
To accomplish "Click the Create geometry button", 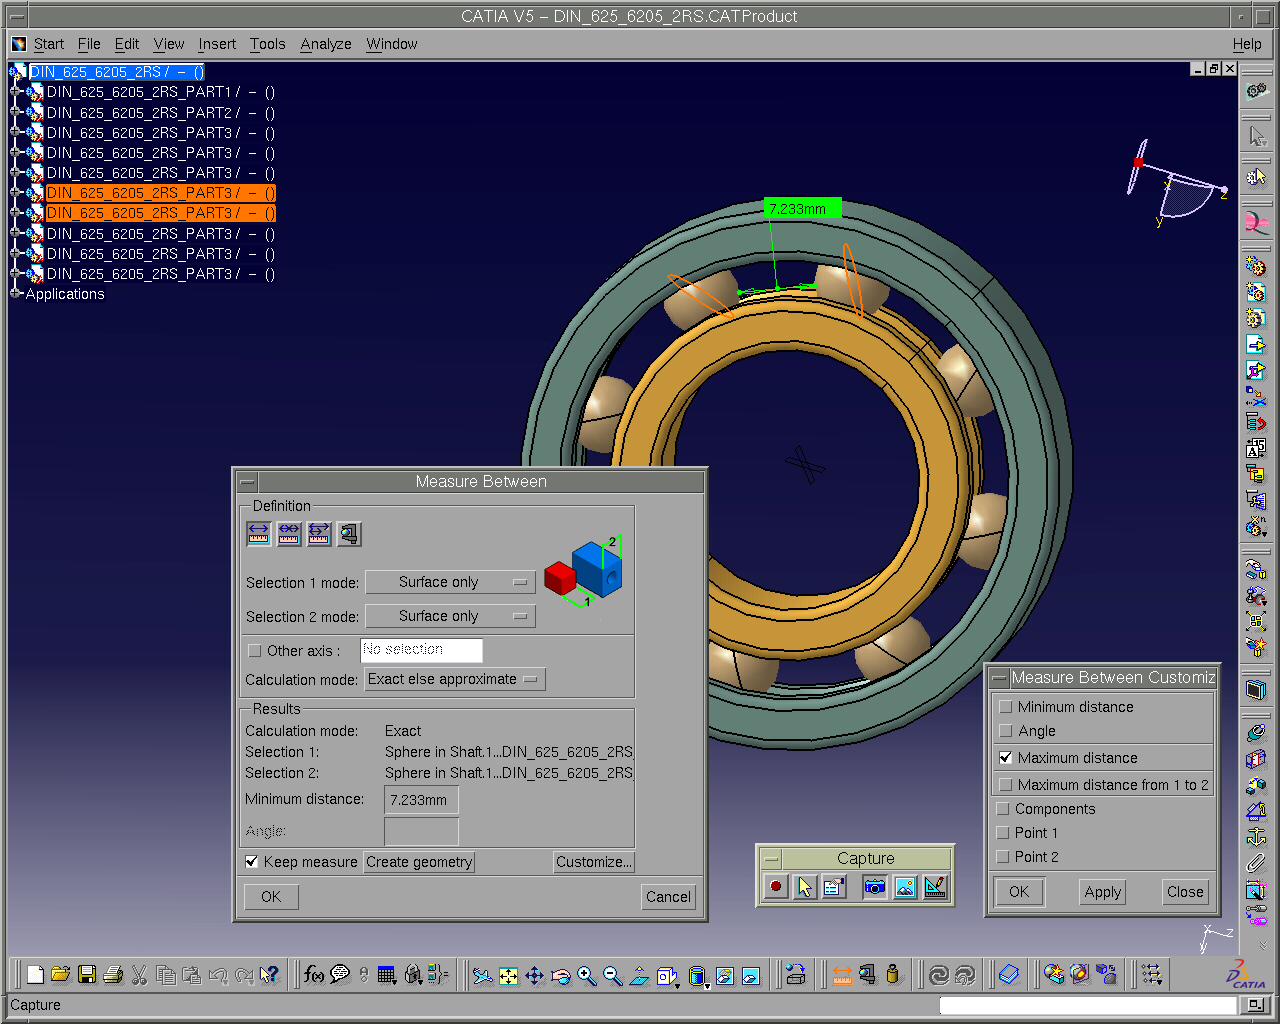I will coord(419,862).
